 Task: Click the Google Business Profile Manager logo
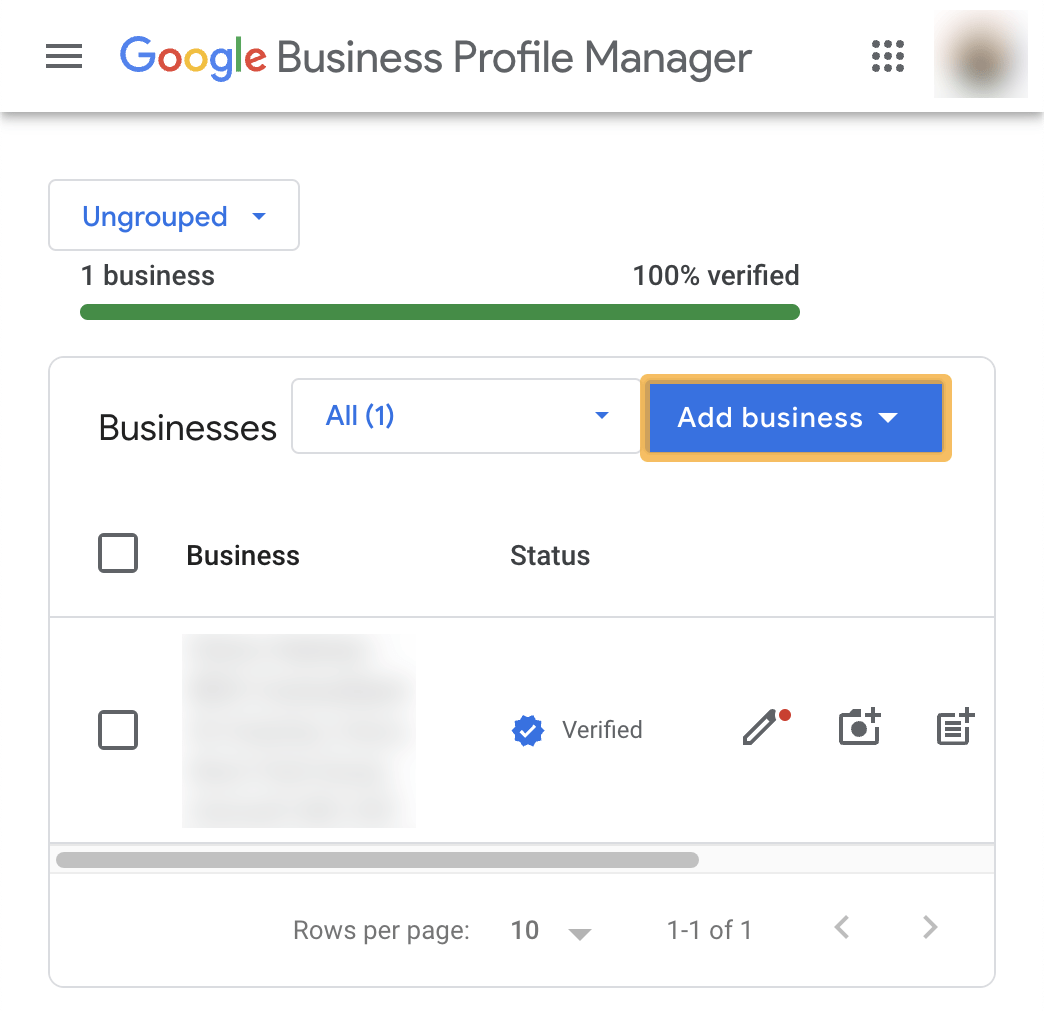click(x=435, y=58)
